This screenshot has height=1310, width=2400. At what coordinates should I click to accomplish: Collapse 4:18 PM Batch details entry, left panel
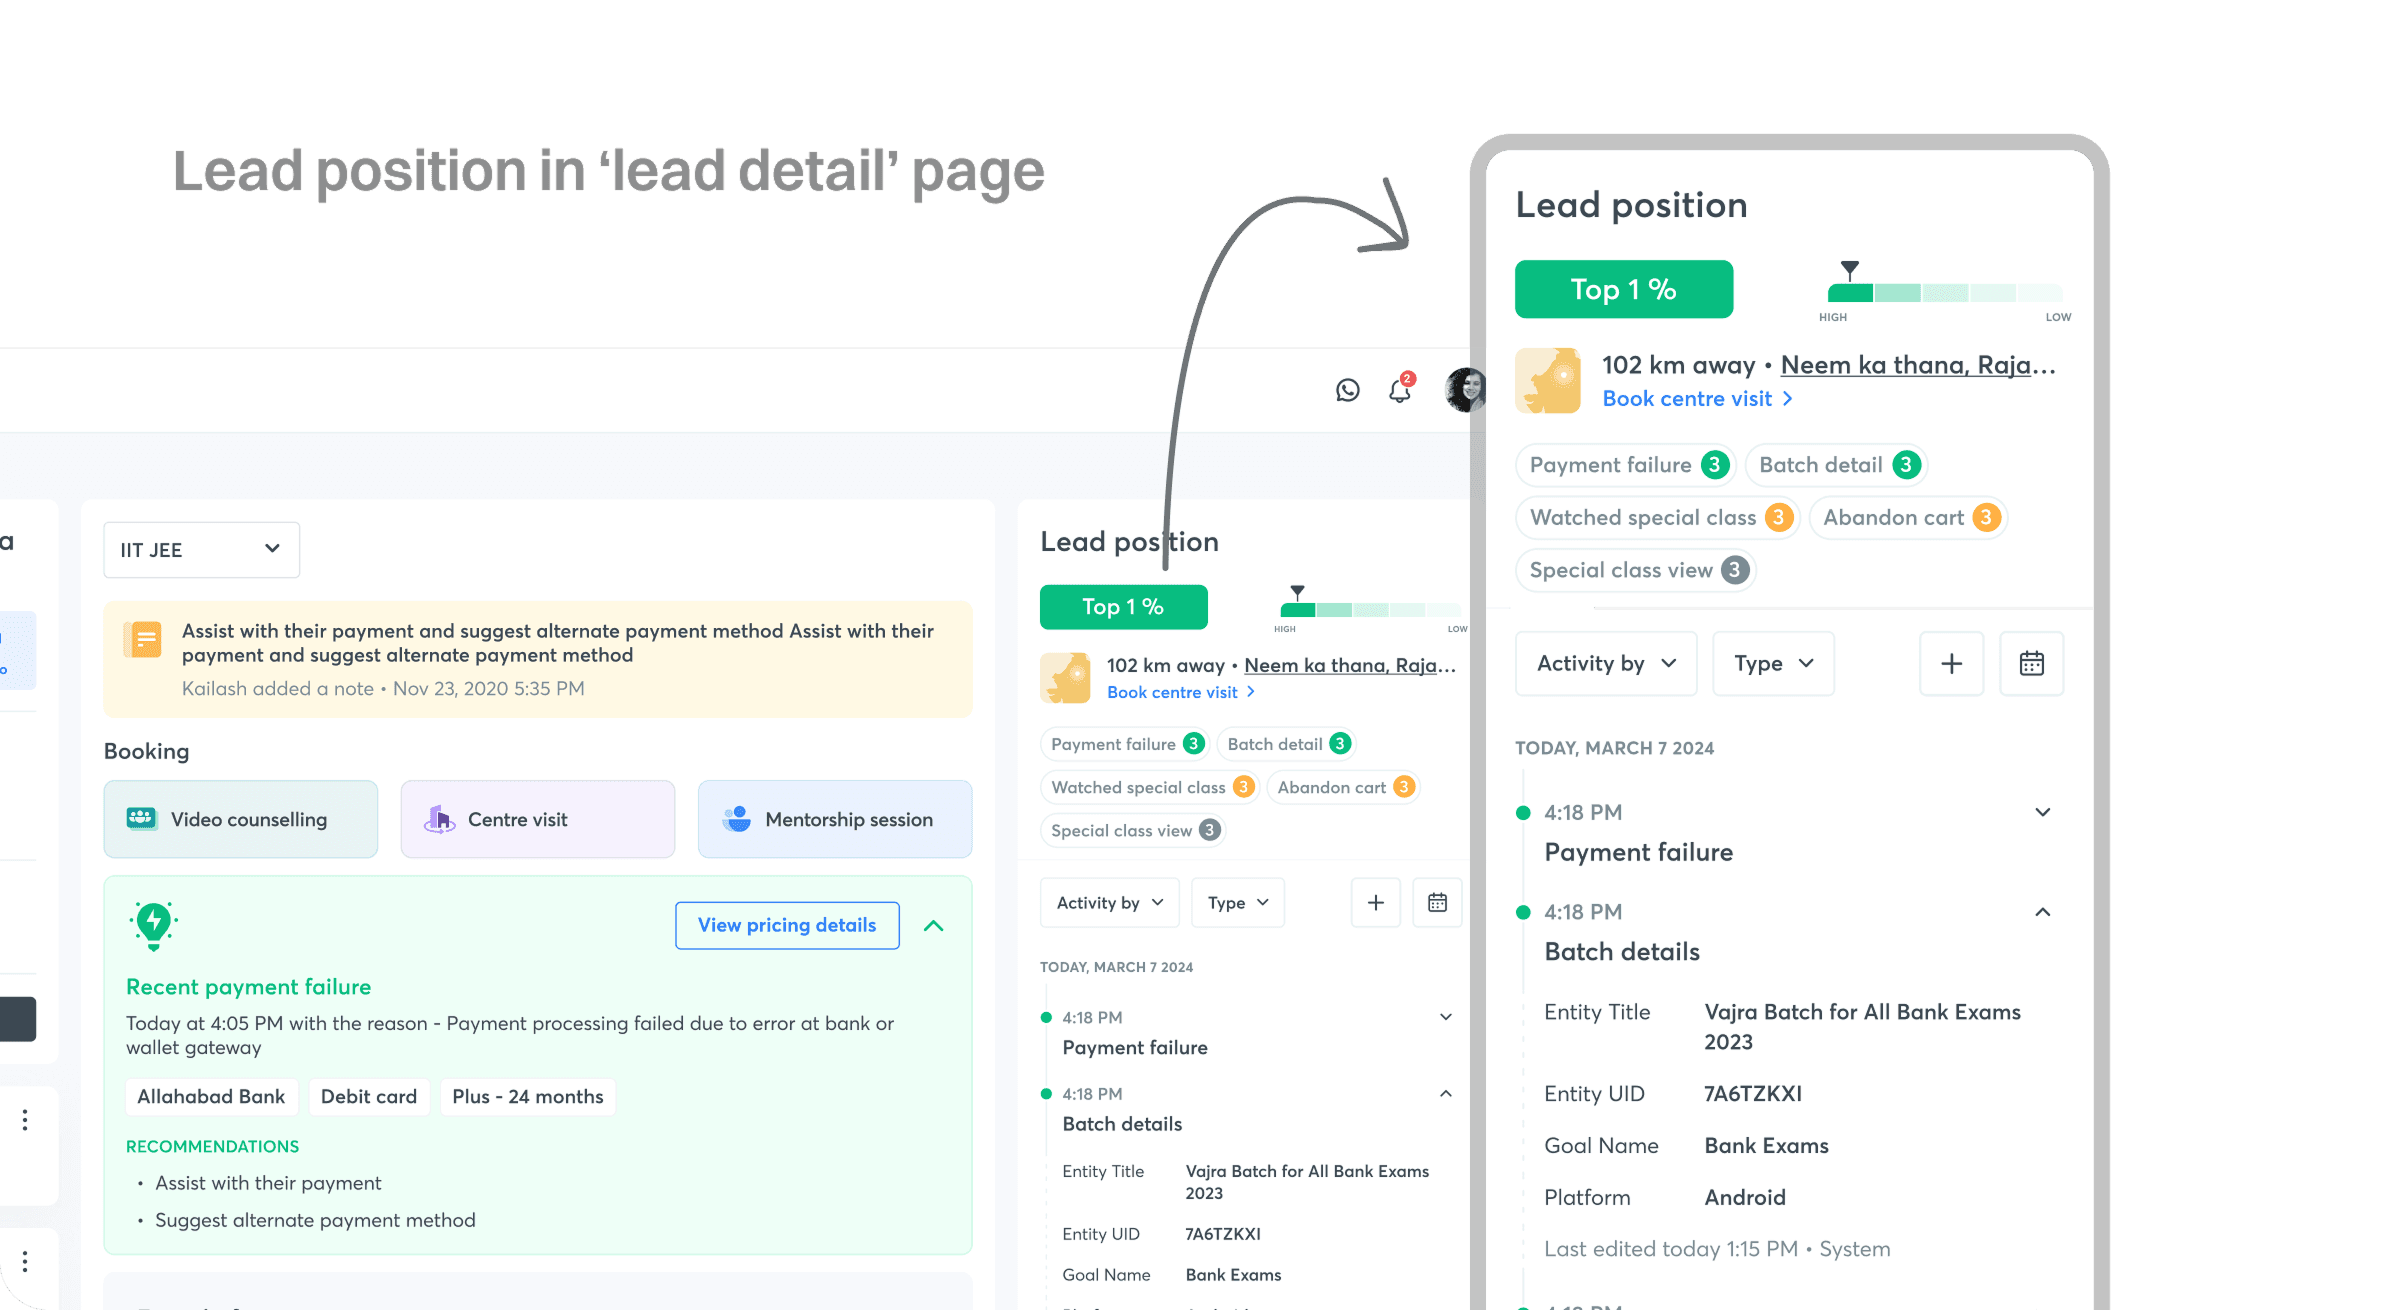click(1445, 1094)
